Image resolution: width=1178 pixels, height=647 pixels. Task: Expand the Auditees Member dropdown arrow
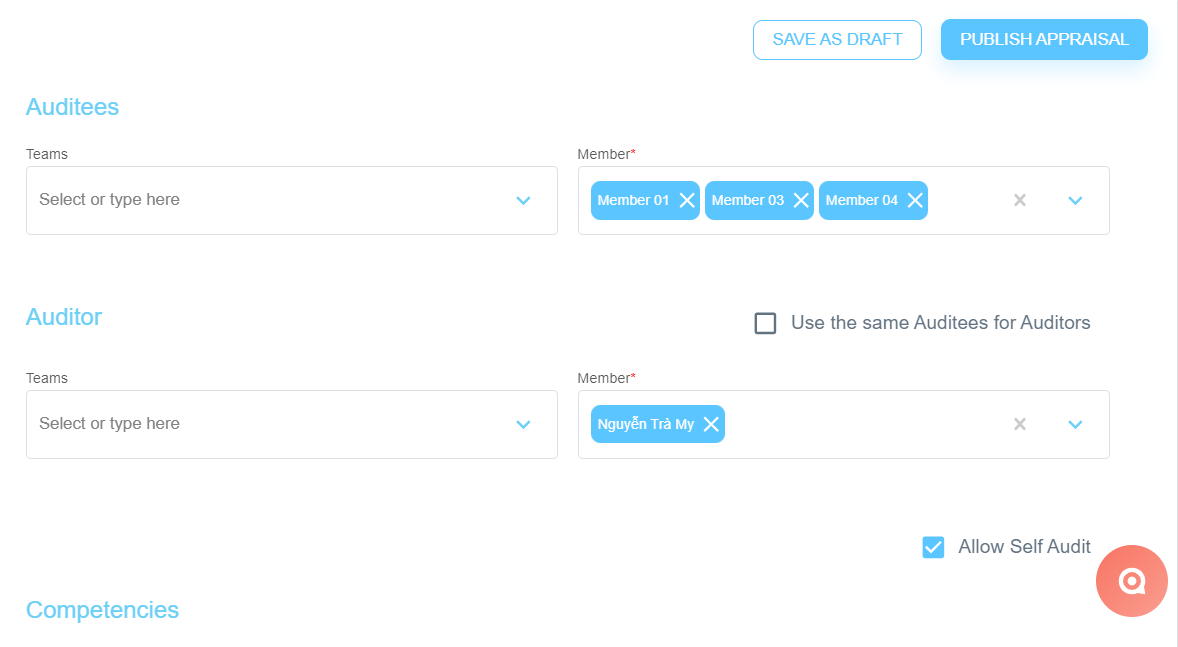1075,201
